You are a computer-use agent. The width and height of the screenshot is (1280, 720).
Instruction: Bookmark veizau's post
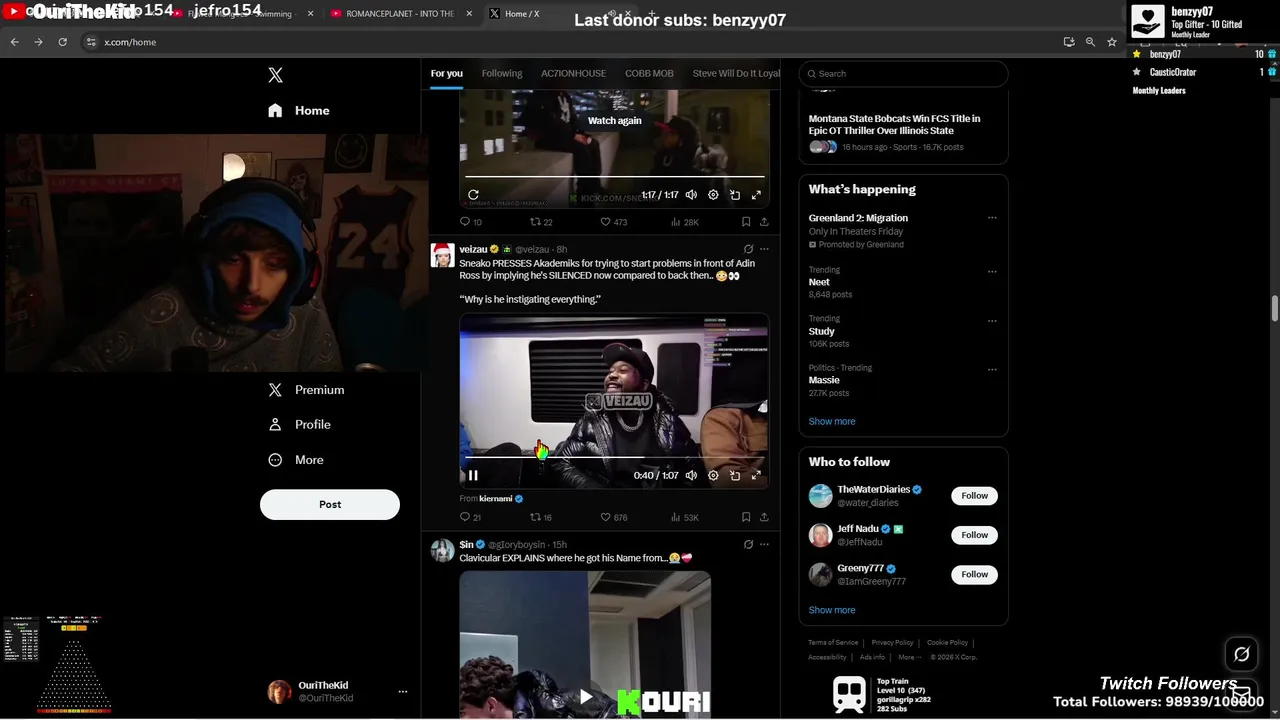pyautogui.click(x=746, y=517)
